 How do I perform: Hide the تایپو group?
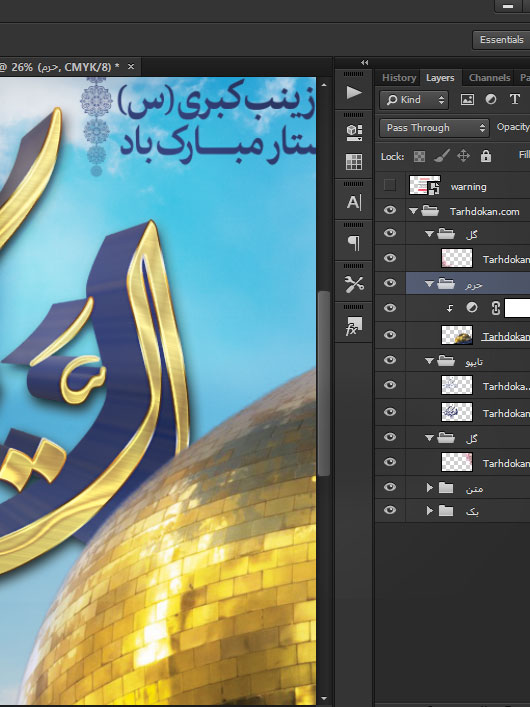tap(390, 360)
